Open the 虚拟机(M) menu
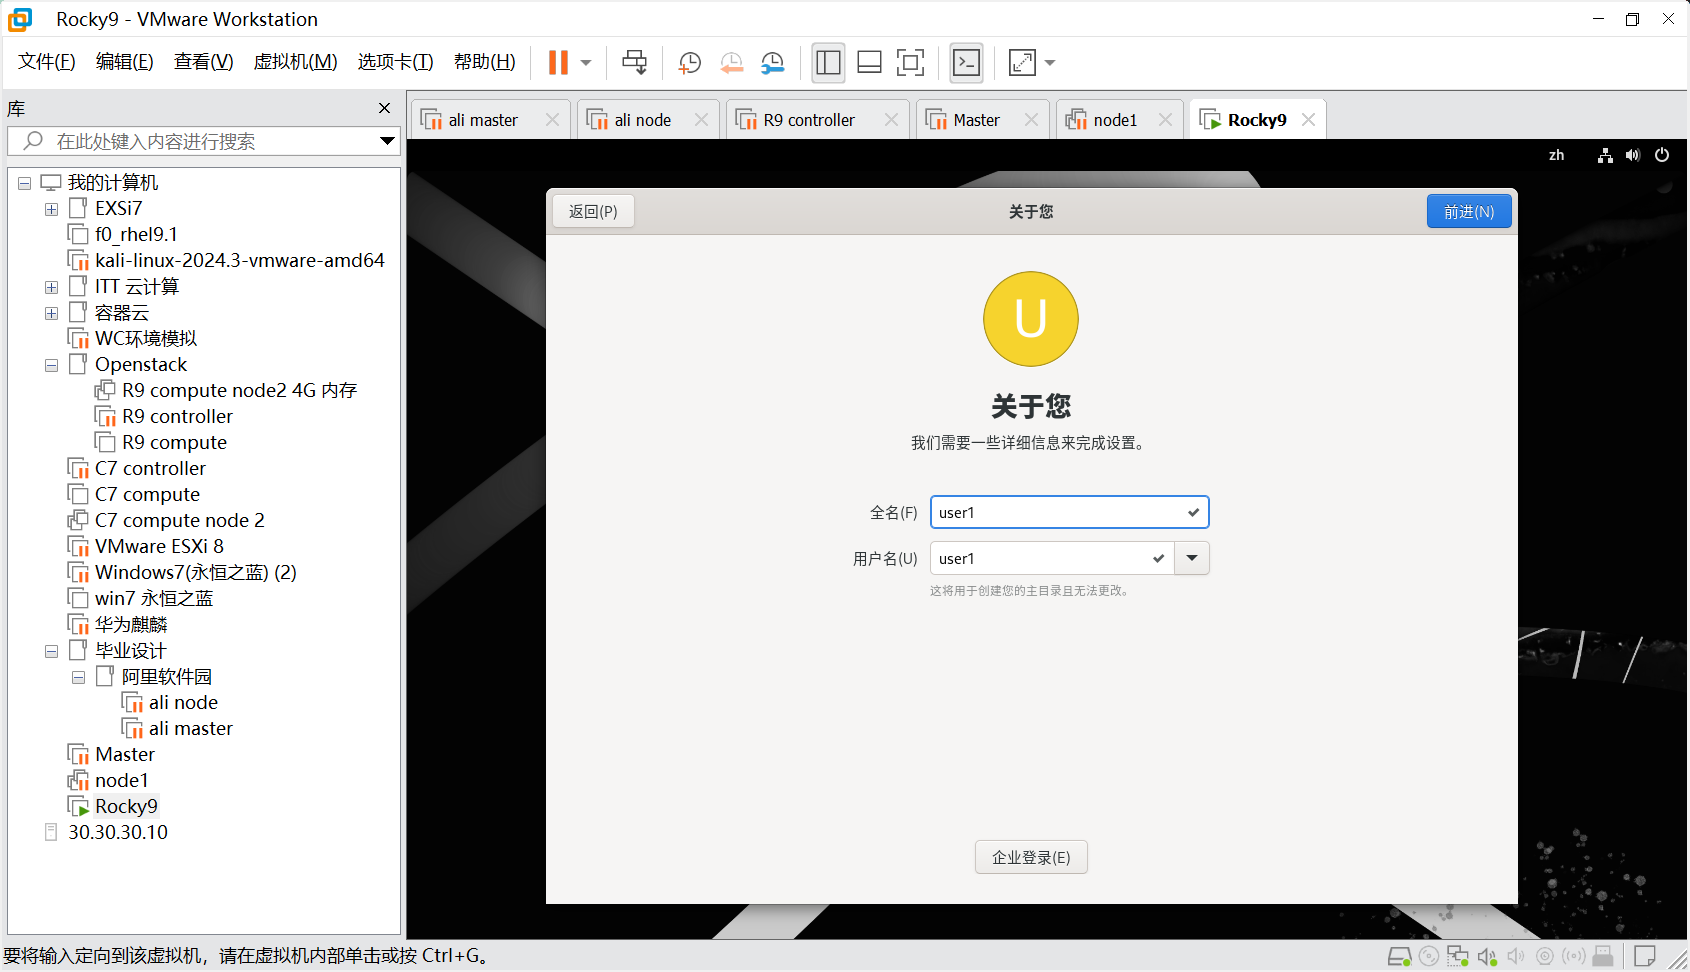This screenshot has height=972, width=1690. click(x=295, y=62)
